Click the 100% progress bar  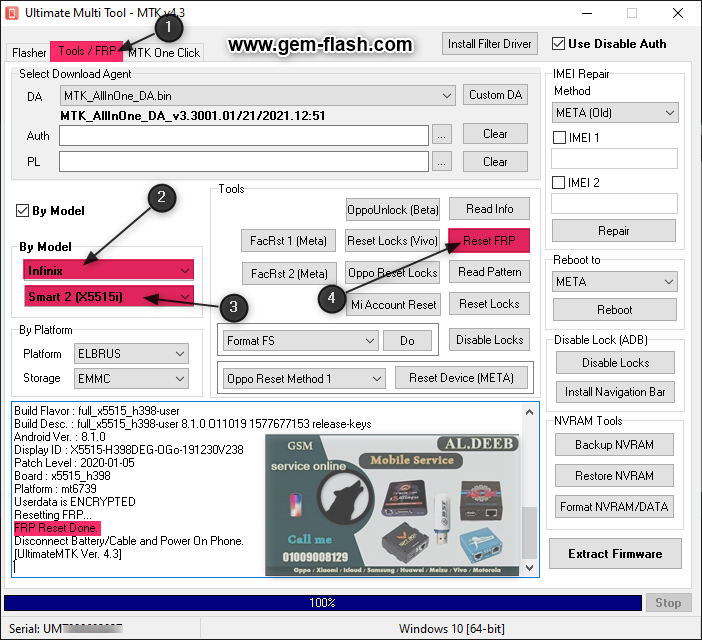(x=322, y=603)
